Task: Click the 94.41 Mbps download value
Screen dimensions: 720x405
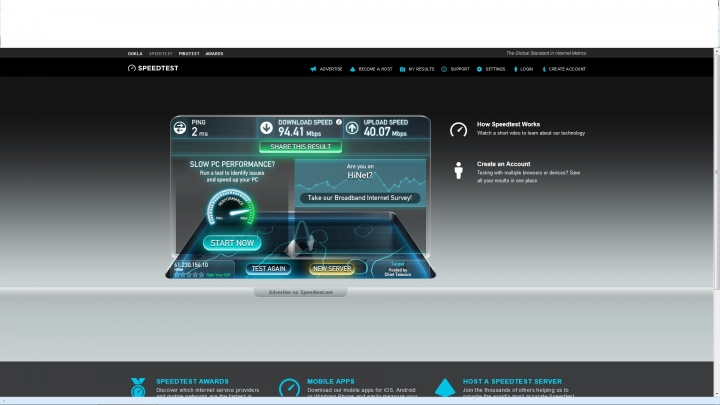Action: tap(299, 132)
